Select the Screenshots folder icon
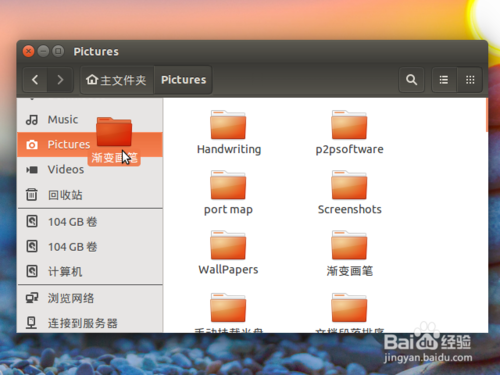This screenshot has height=375, width=500. 349,185
